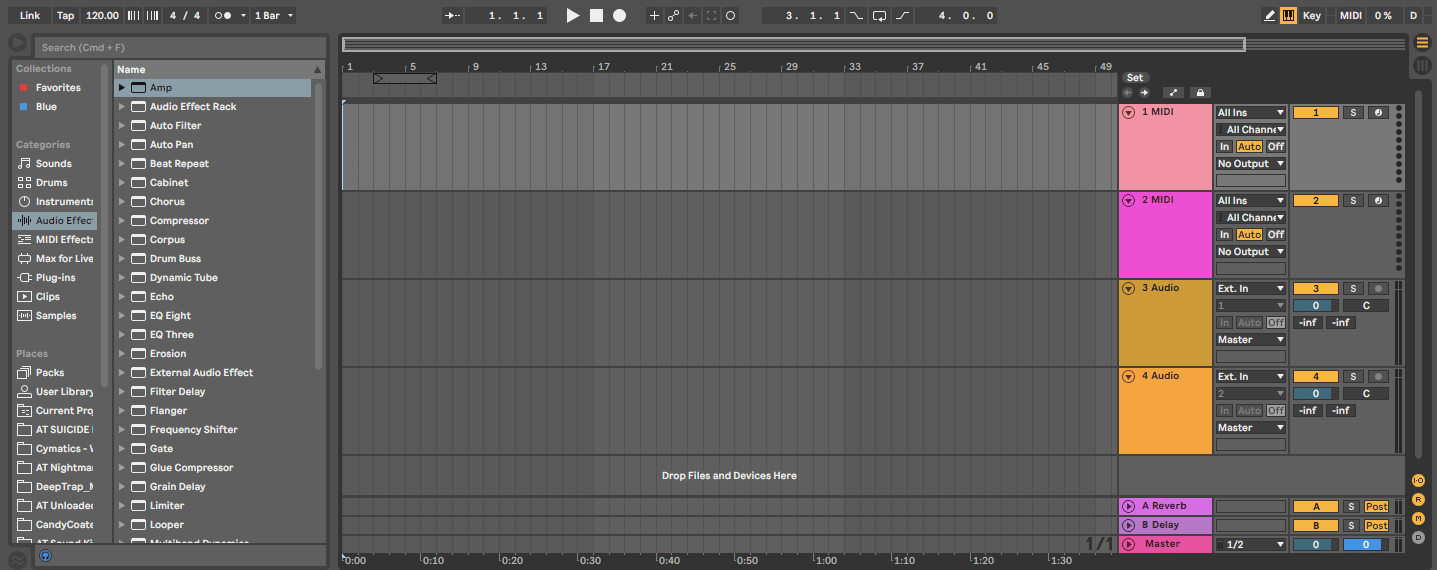Activate Draw Mode pencil icon
This screenshot has height=570, width=1437.
coord(1270,15)
